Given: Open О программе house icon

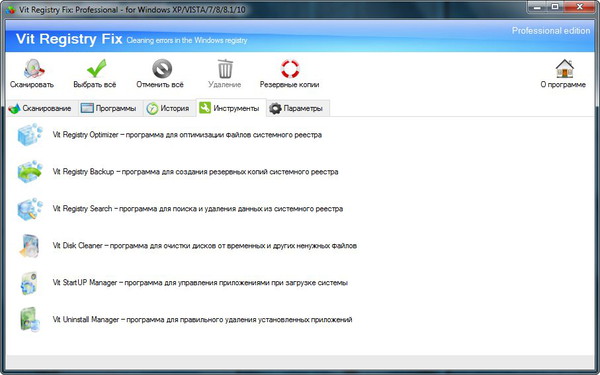Looking at the screenshot, I should pos(564,69).
